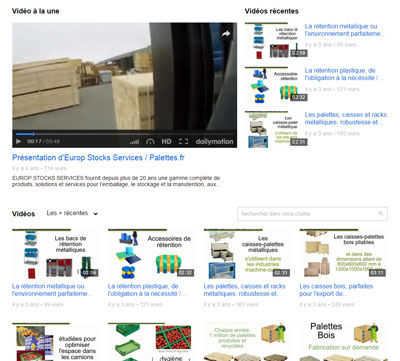The height and width of the screenshot is (361, 400).
Task: Click the recent 'caisses-palettes métalliques' sidebar thumbnail
Action: [x=276, y=129]
